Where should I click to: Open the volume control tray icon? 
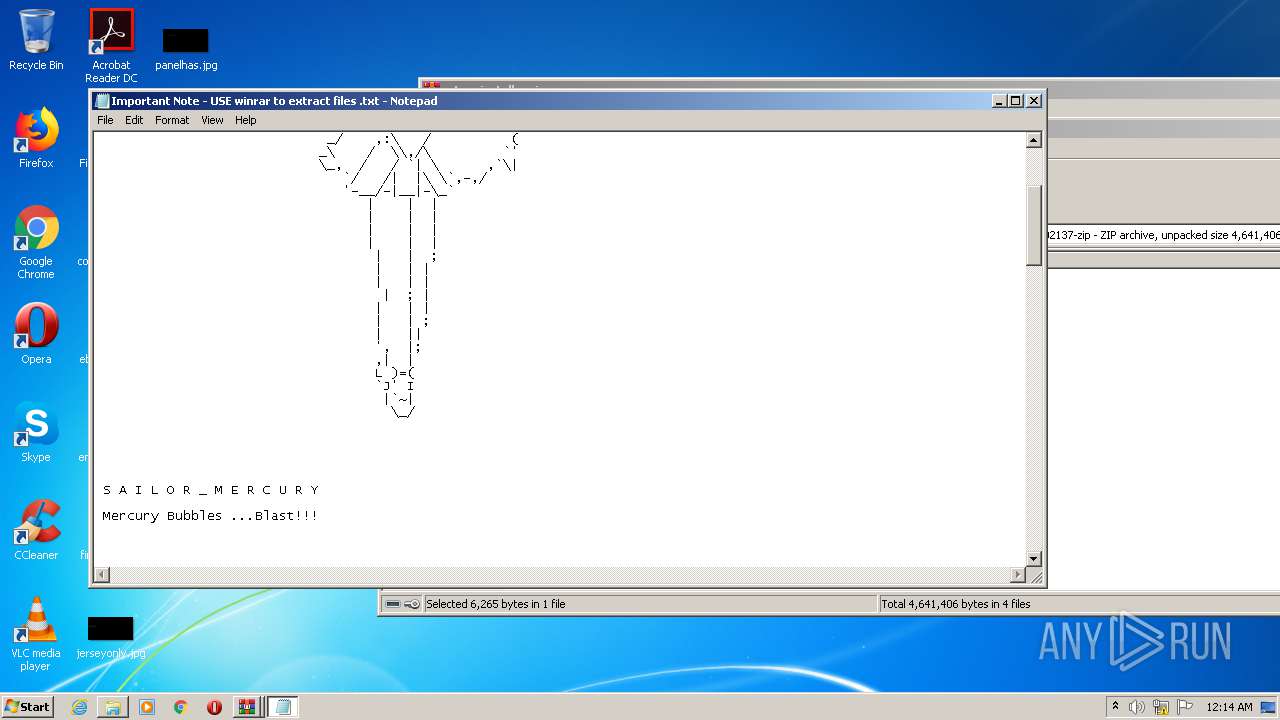click(1137, 707)
